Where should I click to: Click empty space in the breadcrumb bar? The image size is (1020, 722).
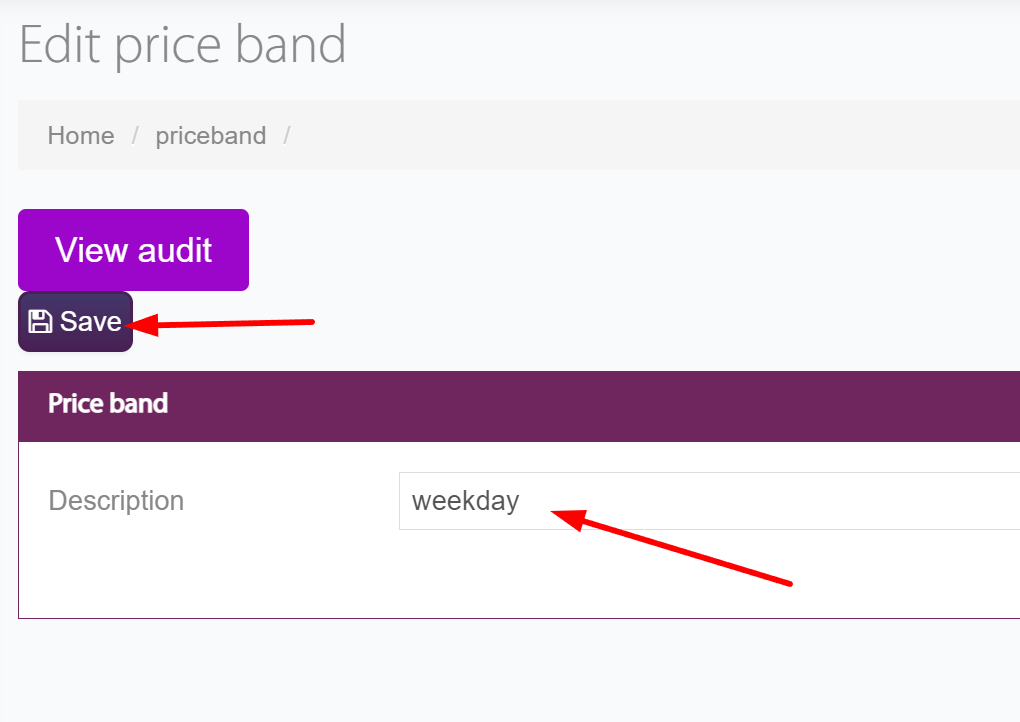(x=650, y=136)
